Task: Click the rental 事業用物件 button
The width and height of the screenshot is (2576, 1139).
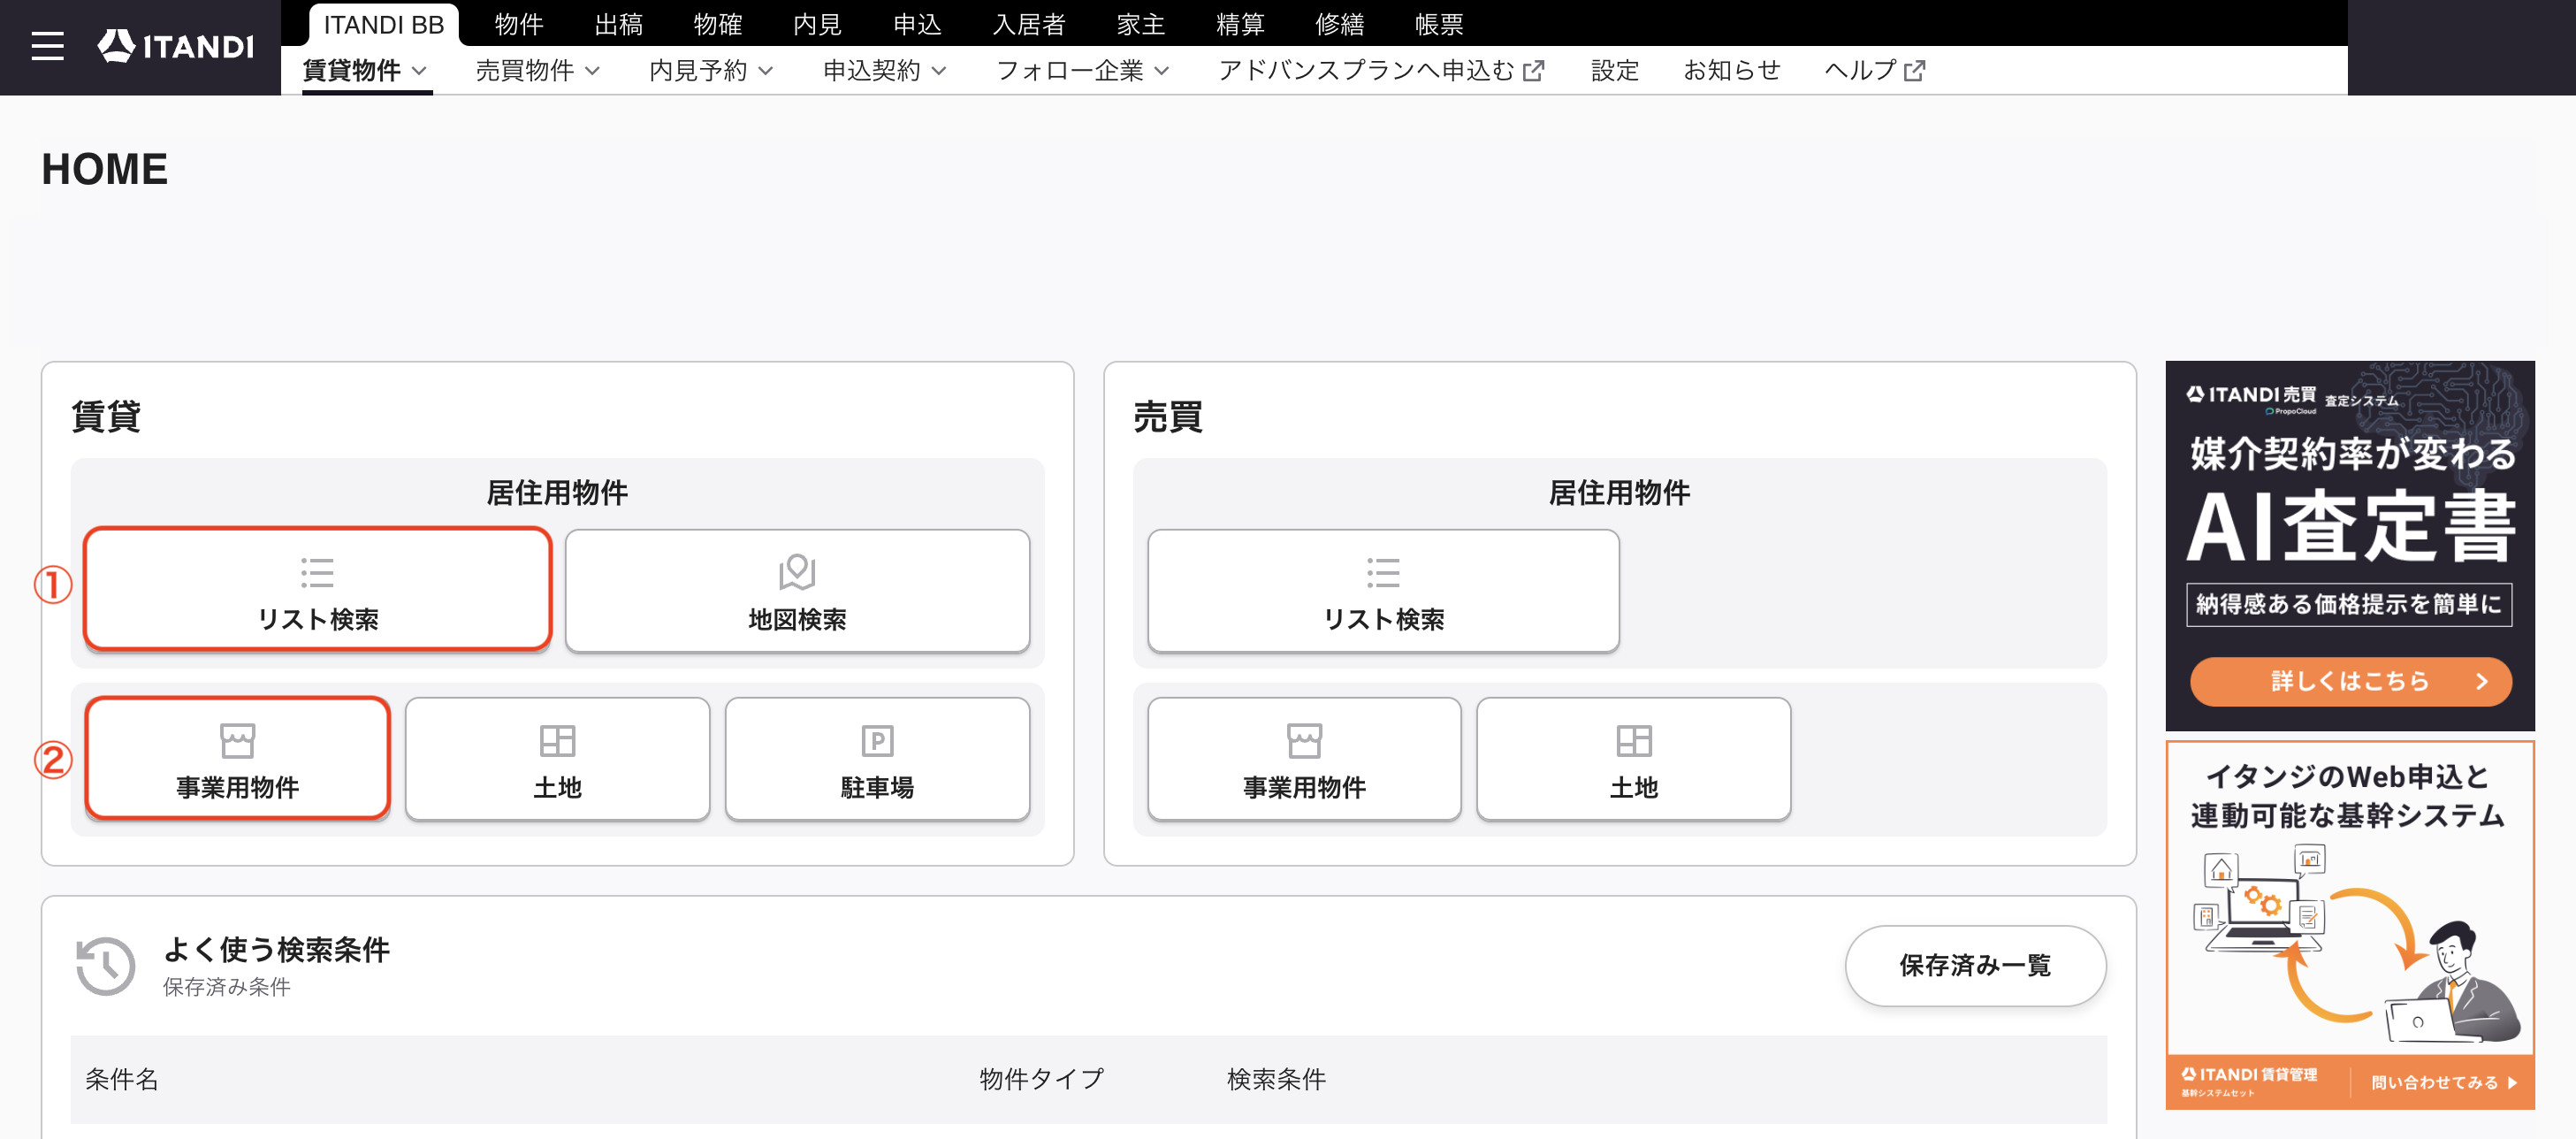Action: coord(237,758)
